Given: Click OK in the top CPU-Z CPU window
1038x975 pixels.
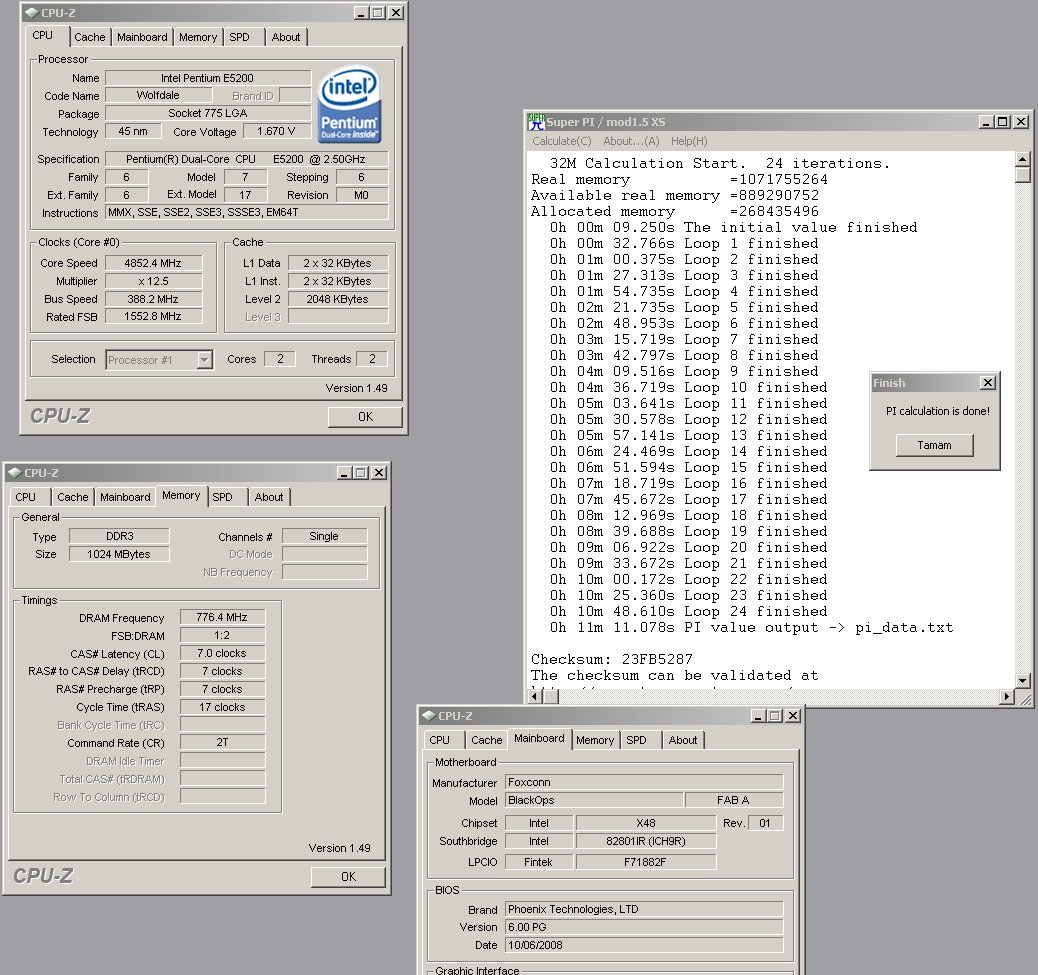Looking at the screenshot, I should pyautogui.click(x=365, y=417).
